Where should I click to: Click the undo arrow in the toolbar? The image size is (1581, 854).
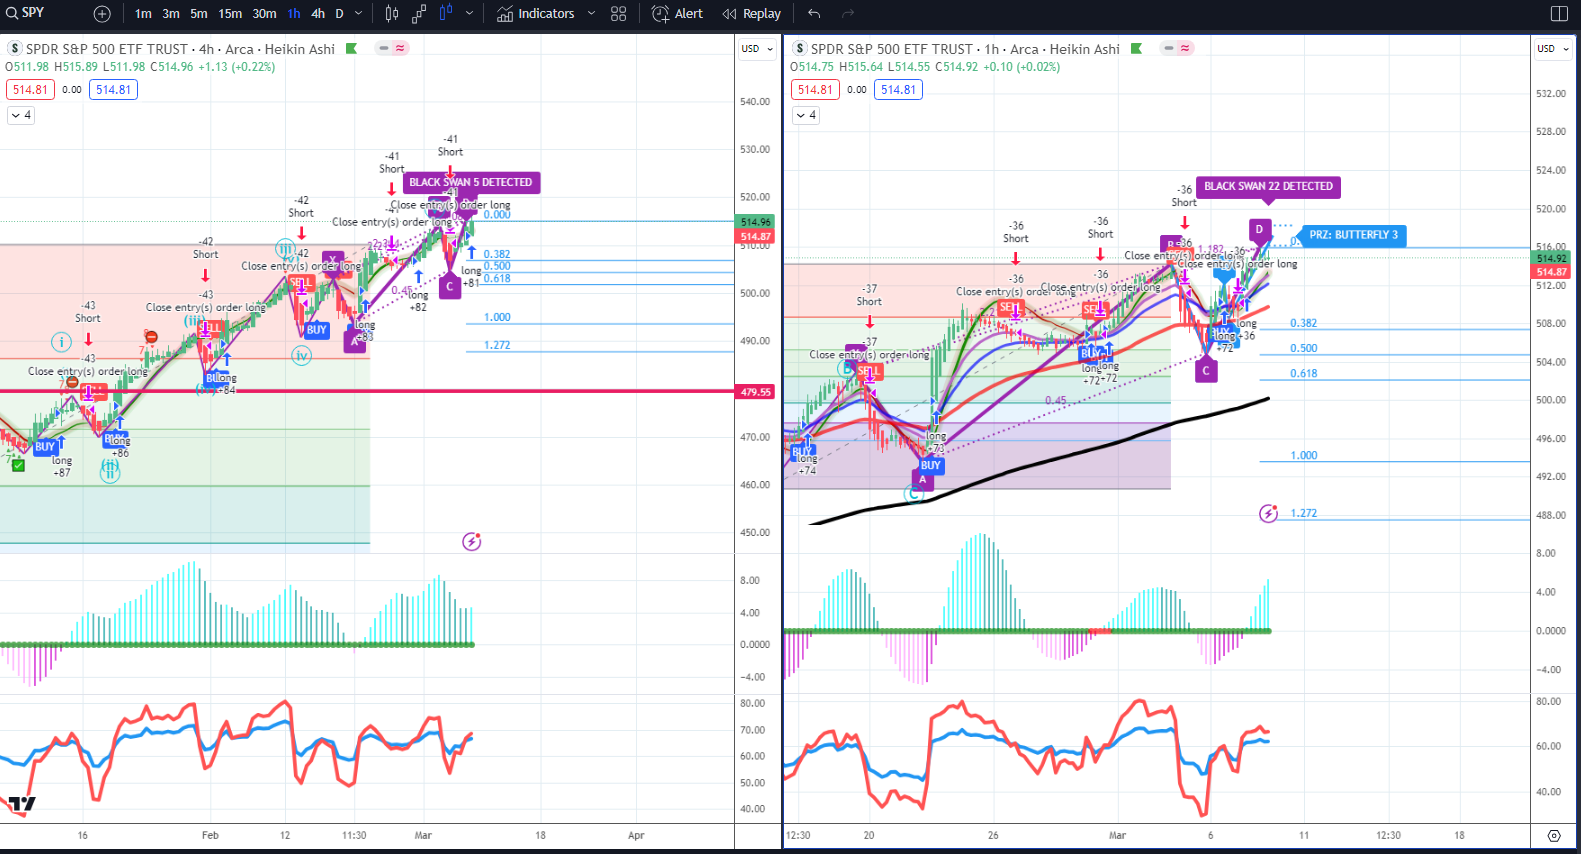click(x=814, y=14)
